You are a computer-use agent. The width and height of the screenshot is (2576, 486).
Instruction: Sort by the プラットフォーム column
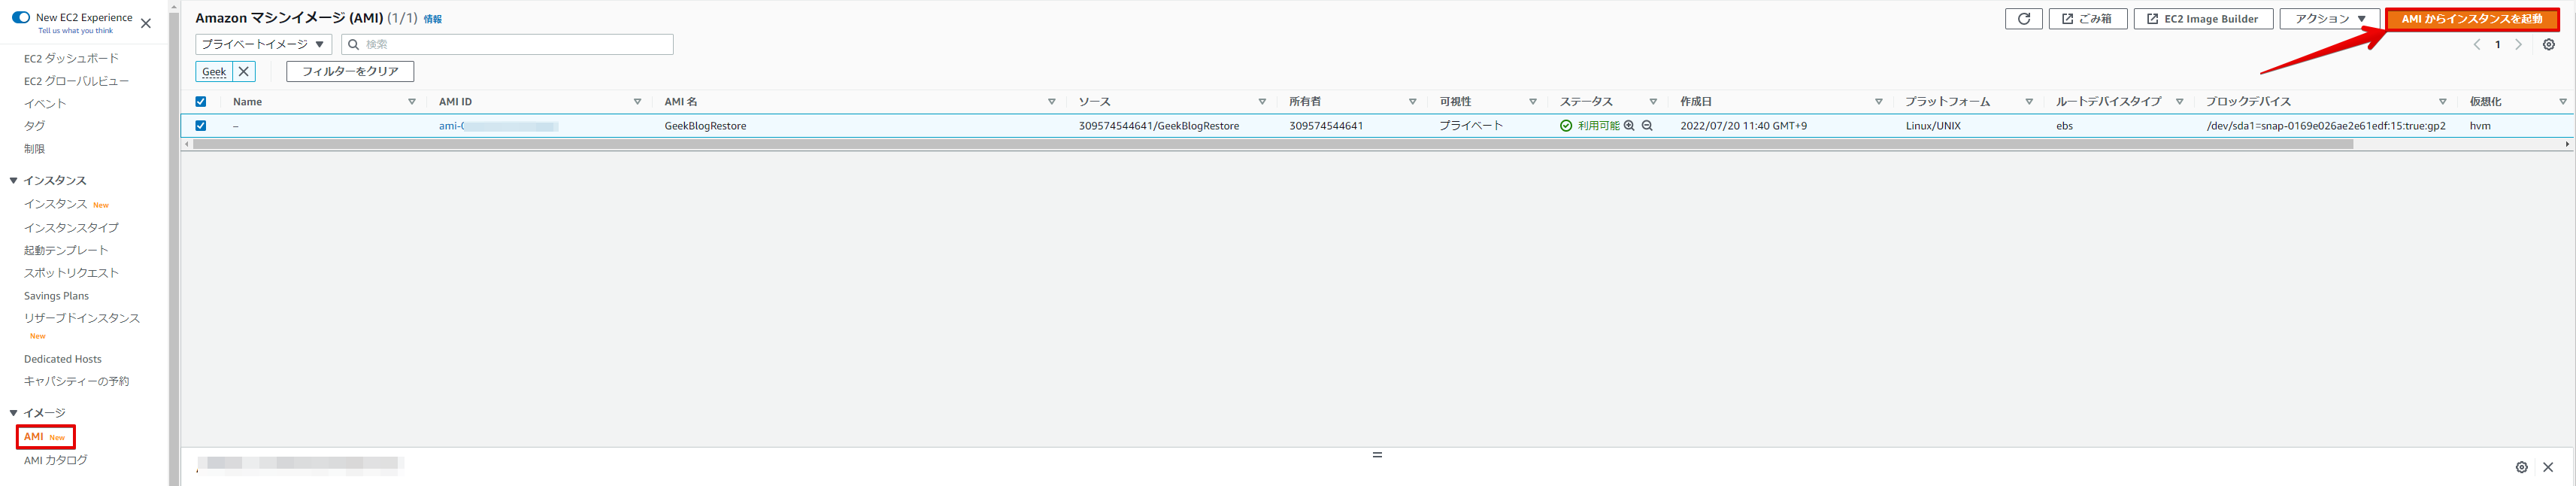(x=2029, y=102)
